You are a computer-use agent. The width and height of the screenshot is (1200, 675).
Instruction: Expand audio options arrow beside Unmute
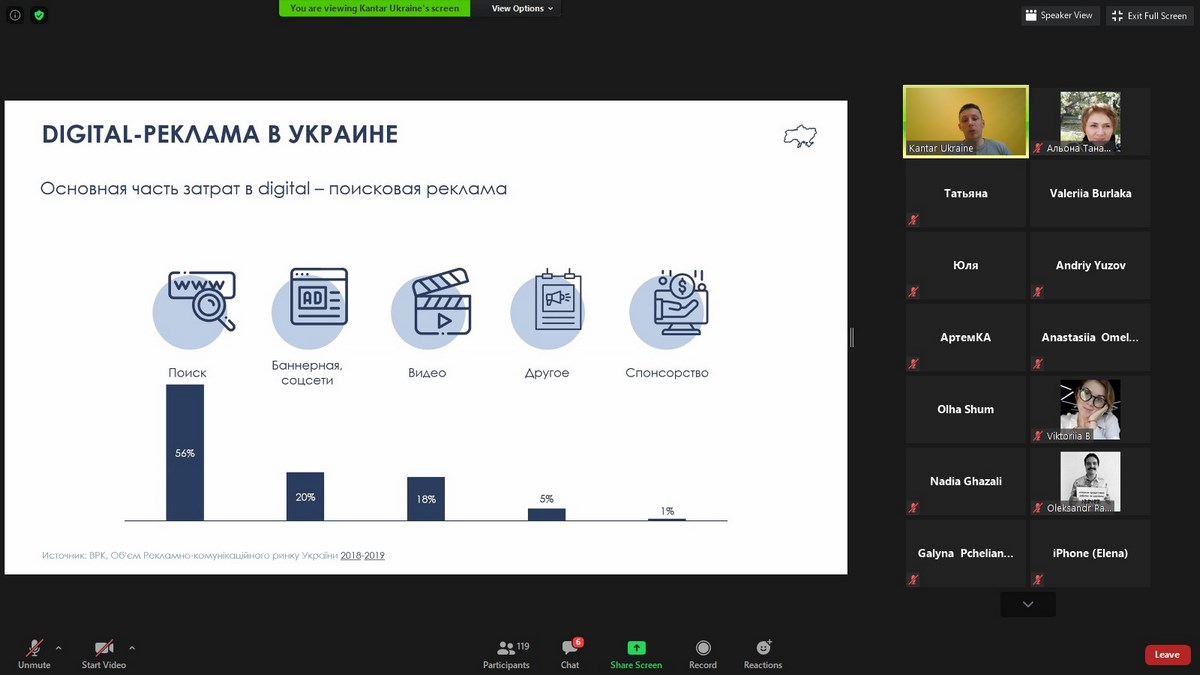pyautogui.click(x=58, y=647)
